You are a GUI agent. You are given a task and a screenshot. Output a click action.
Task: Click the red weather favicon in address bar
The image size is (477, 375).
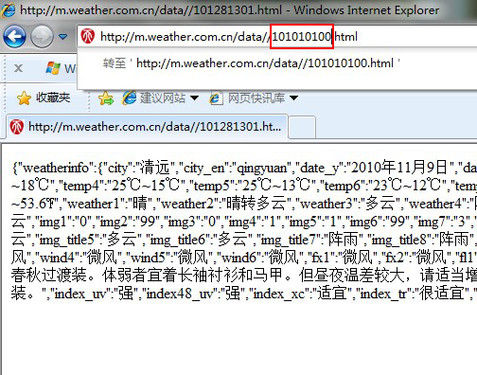[88, 36]
